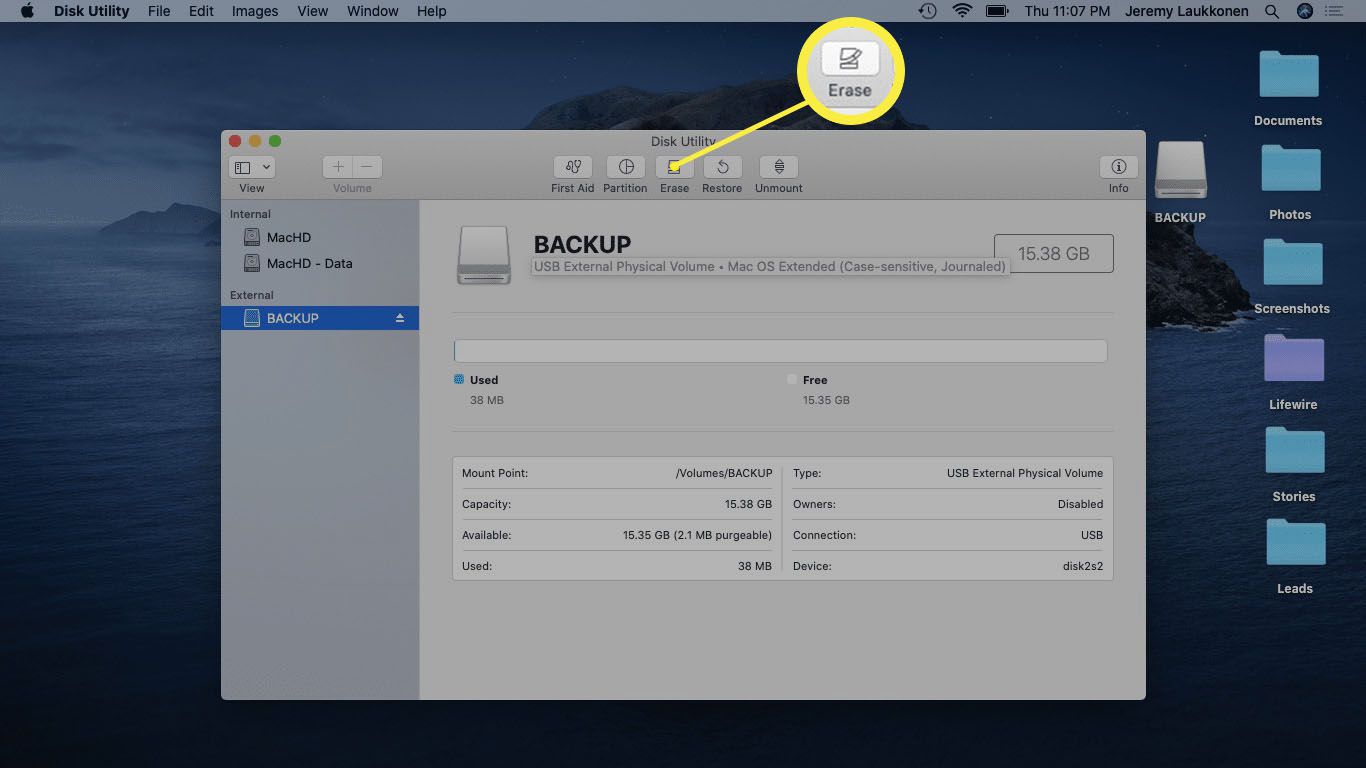Click the Siri menu bar icon

[x=1304, y=11]
